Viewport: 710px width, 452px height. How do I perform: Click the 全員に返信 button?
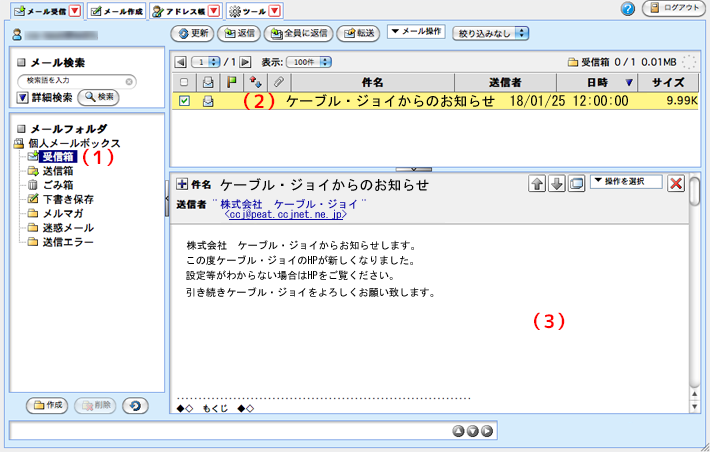point(298,33)
